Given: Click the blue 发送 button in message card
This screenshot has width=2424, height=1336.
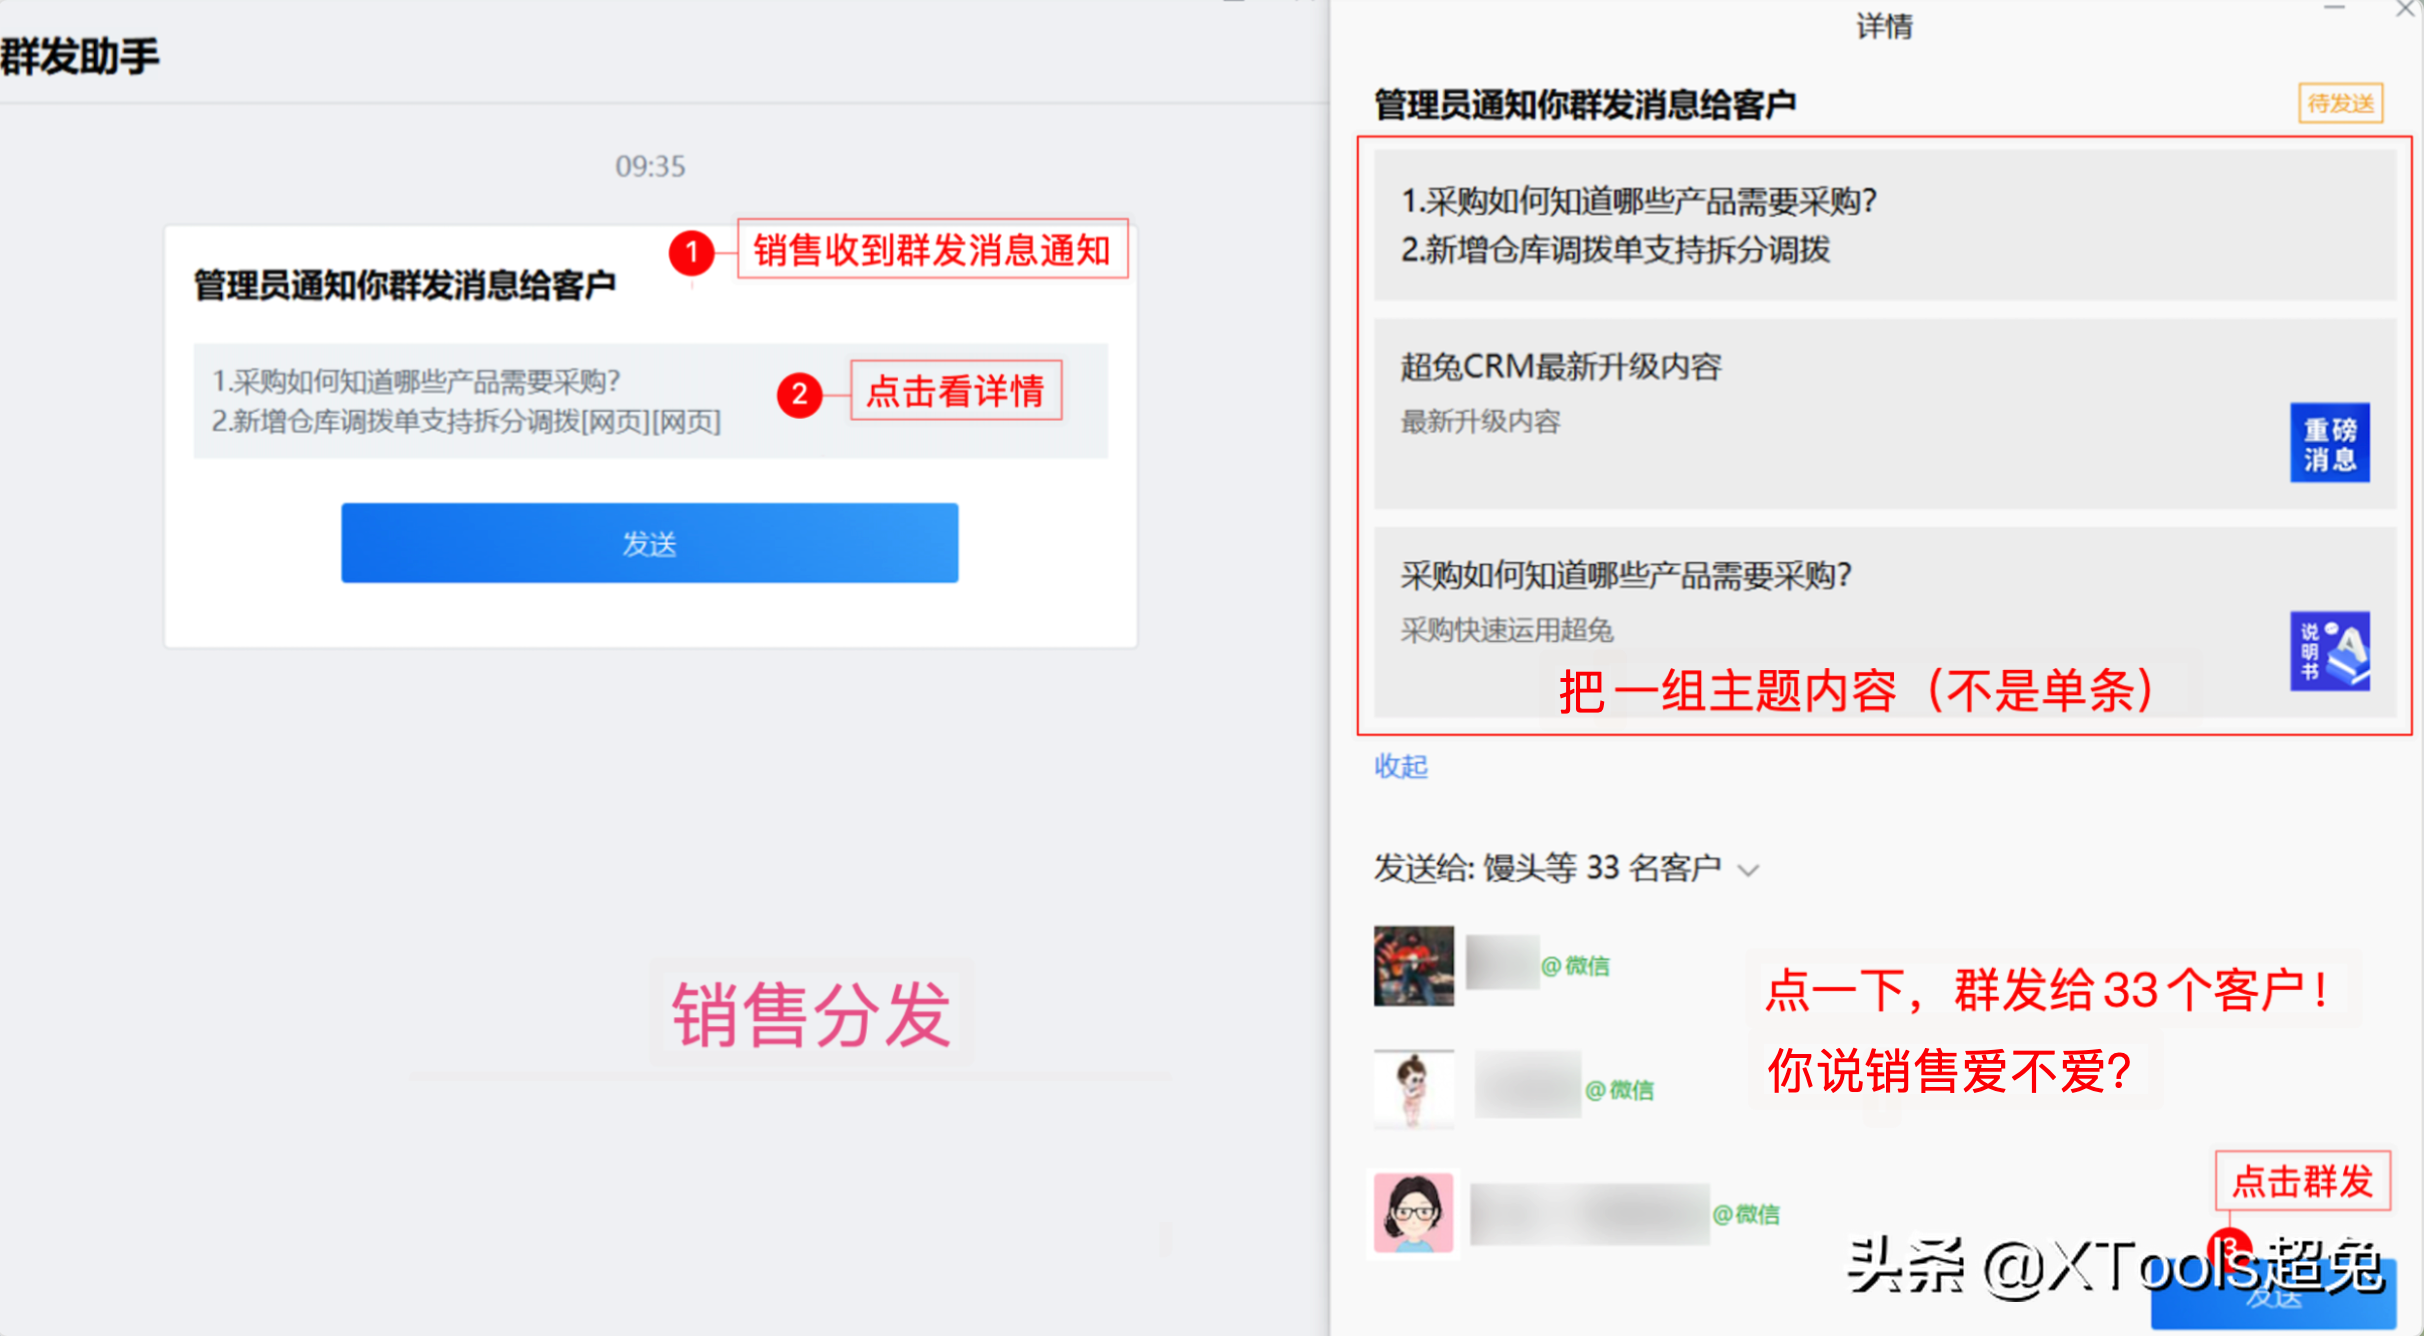Looking at the screenshot, I should (x=649, y=543).
